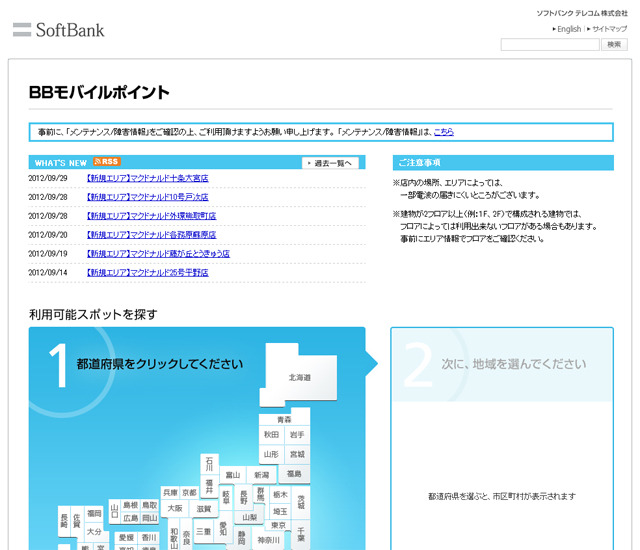Click the ソフトバンク テレコム株式会社 company text
This screenshot has height=550, width=640.
tap(582, 13)
